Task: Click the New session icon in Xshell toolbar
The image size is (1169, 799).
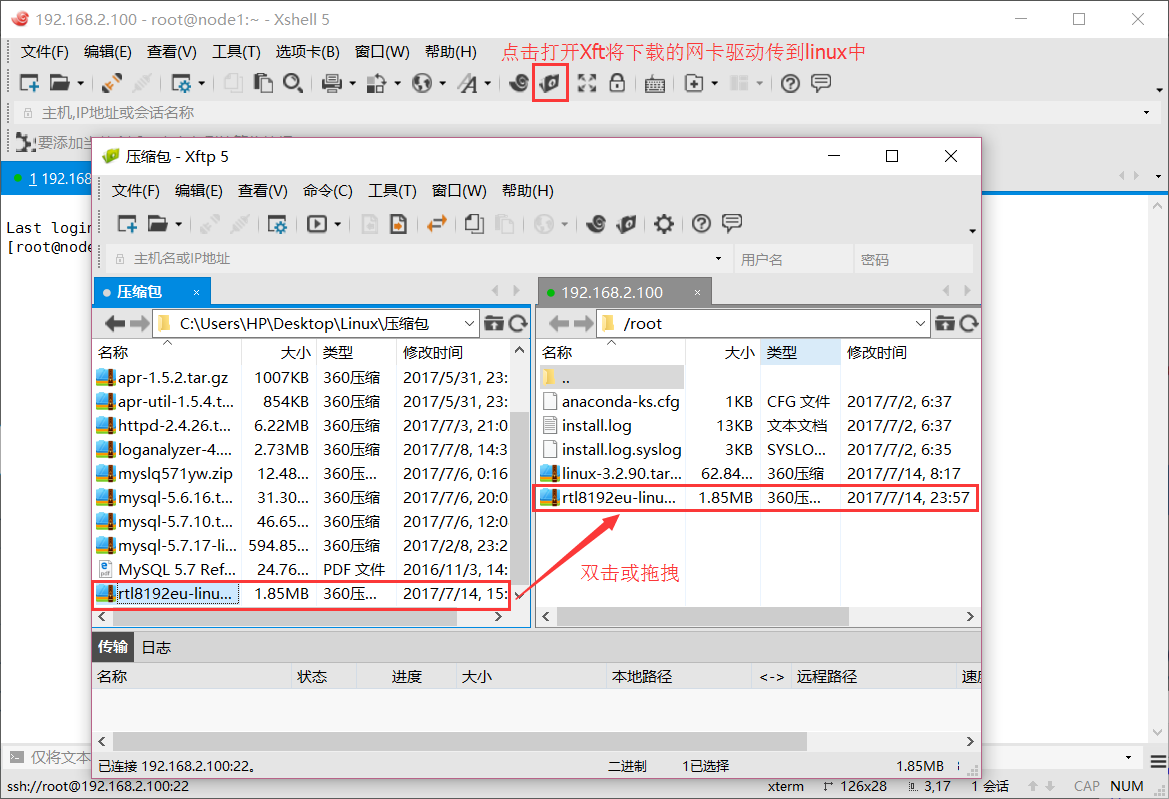Action: pyautogui.click(x=29, y=83)
